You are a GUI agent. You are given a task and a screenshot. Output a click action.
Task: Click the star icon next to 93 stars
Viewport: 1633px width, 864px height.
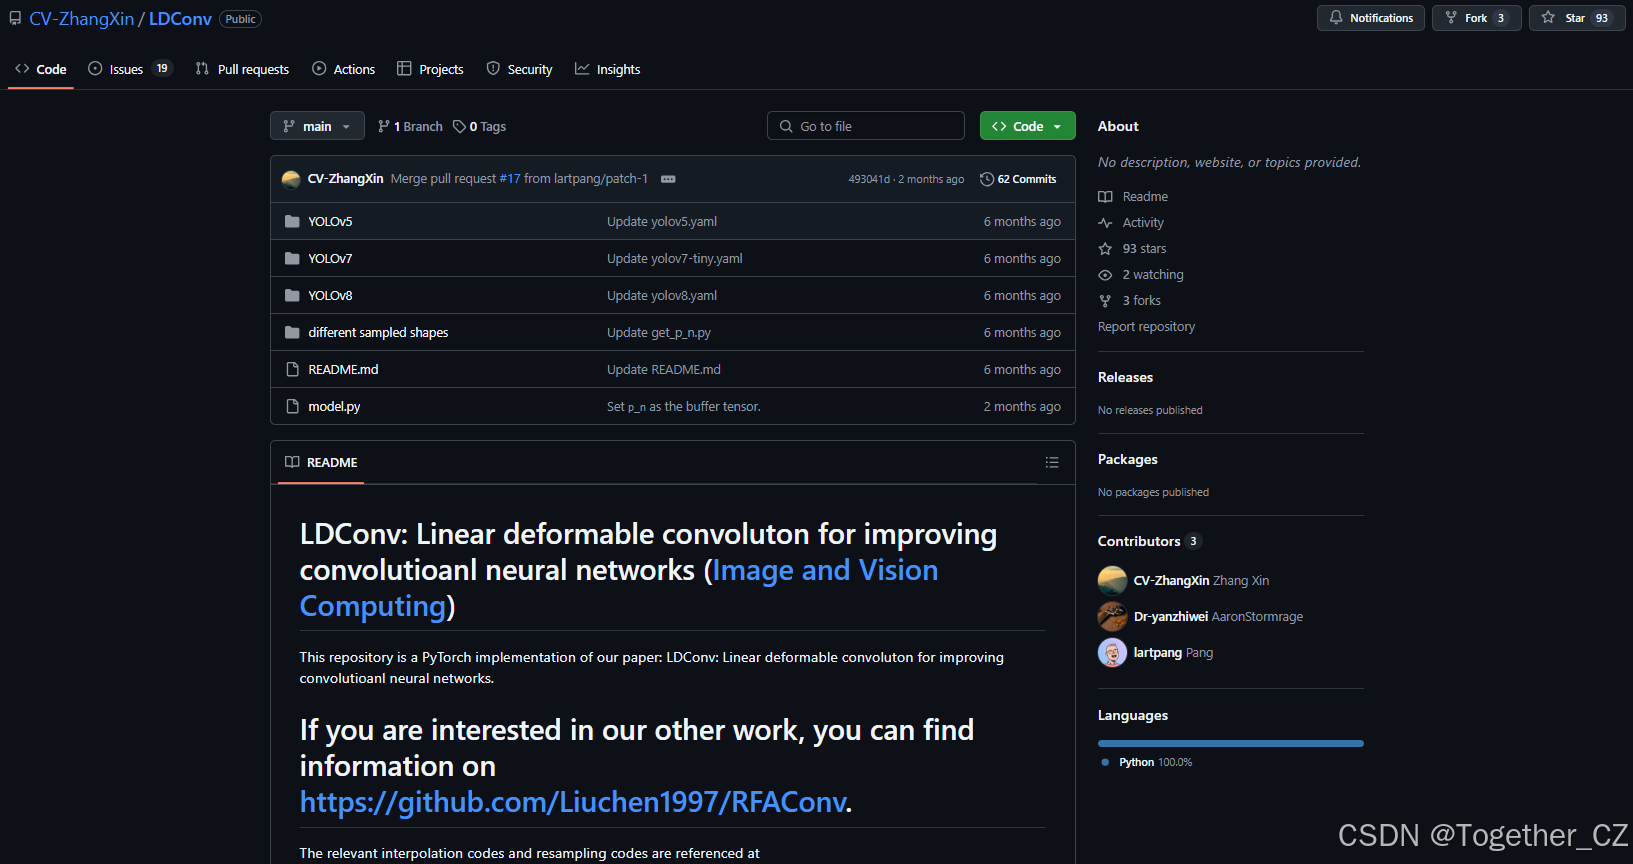click(1105, 248)
